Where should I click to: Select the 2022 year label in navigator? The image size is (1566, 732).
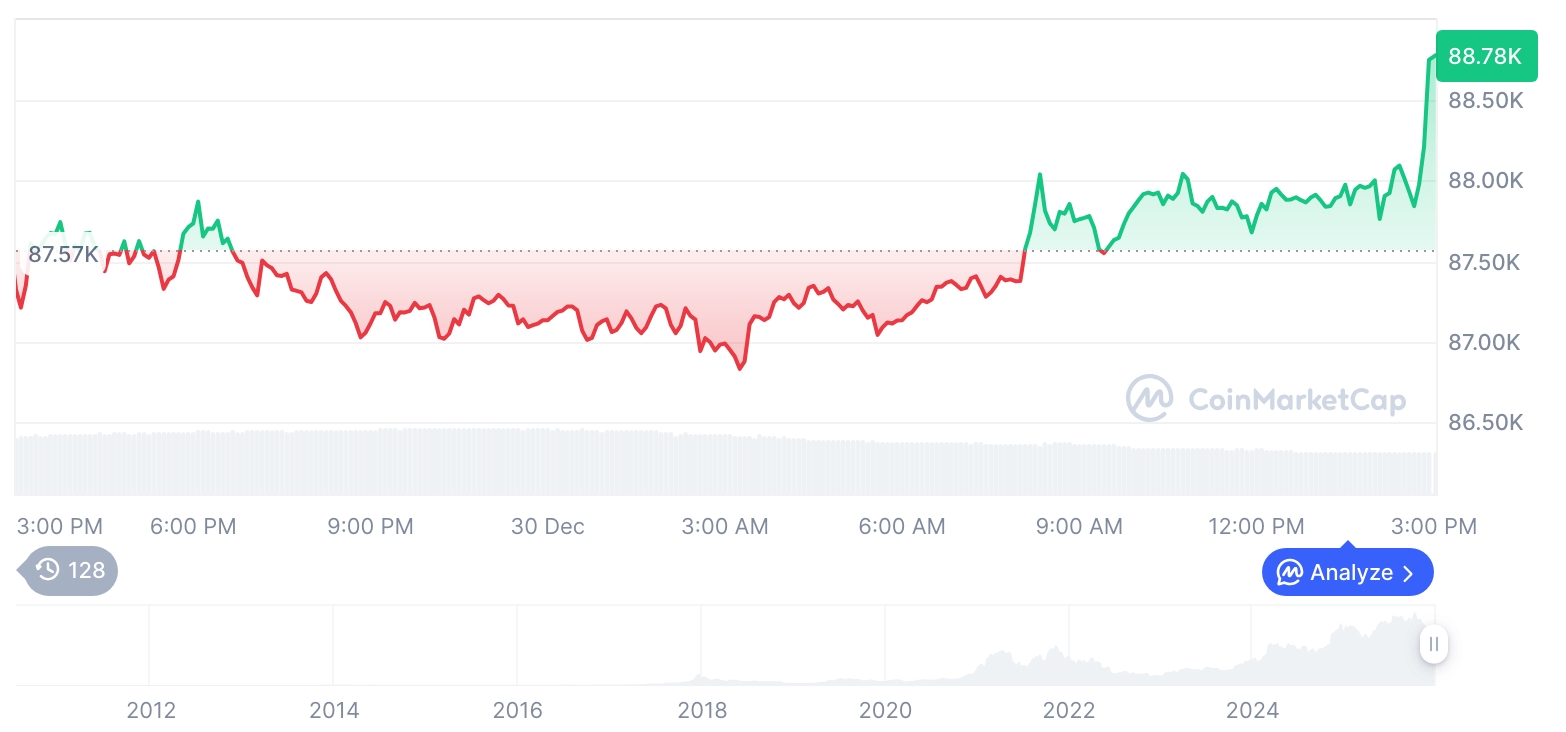1069,710
